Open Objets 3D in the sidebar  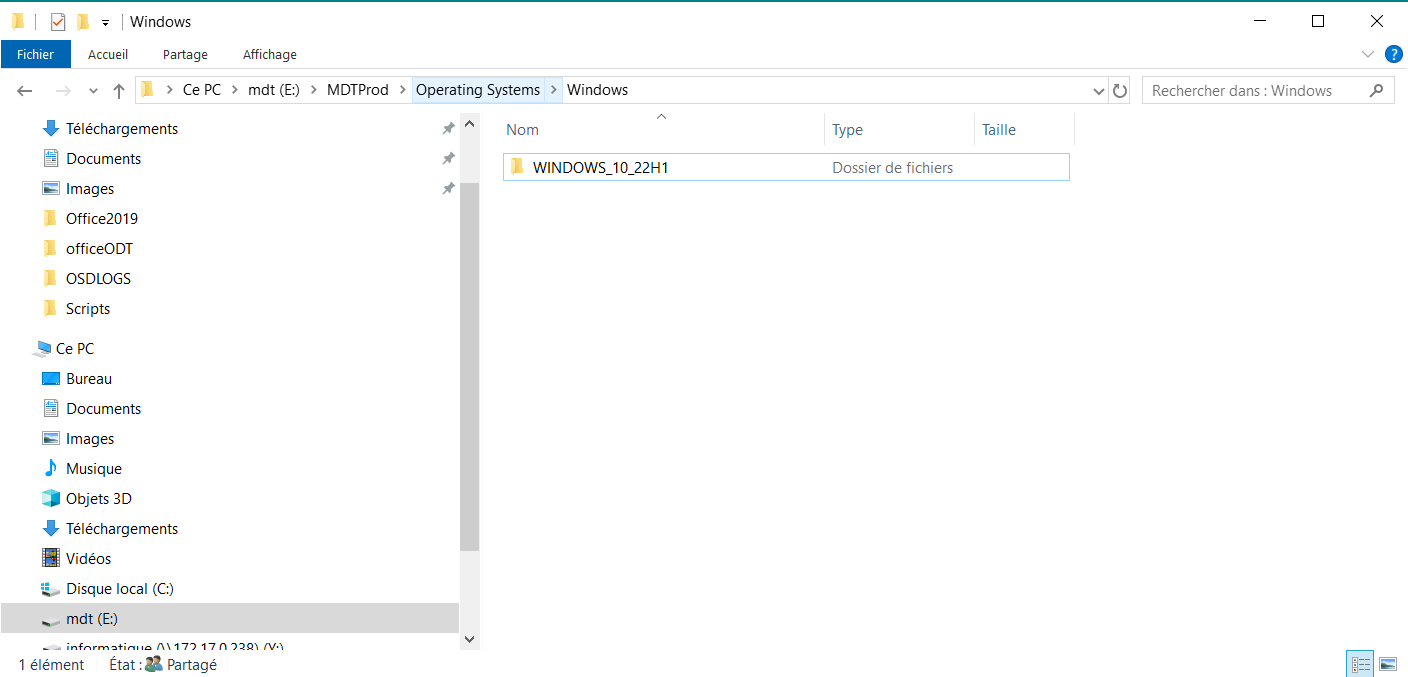click(x=98, y=499)
